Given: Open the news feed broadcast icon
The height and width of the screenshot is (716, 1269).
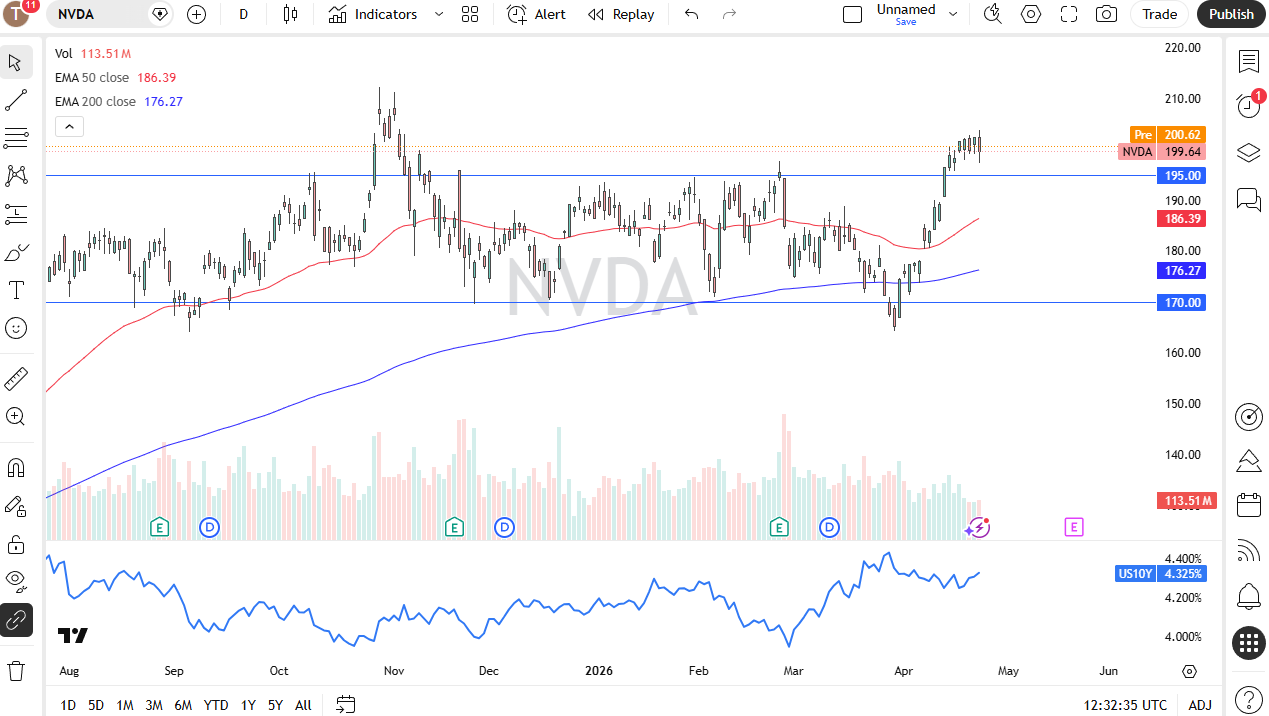Looking at the screenshot, I should point(1248,551).
